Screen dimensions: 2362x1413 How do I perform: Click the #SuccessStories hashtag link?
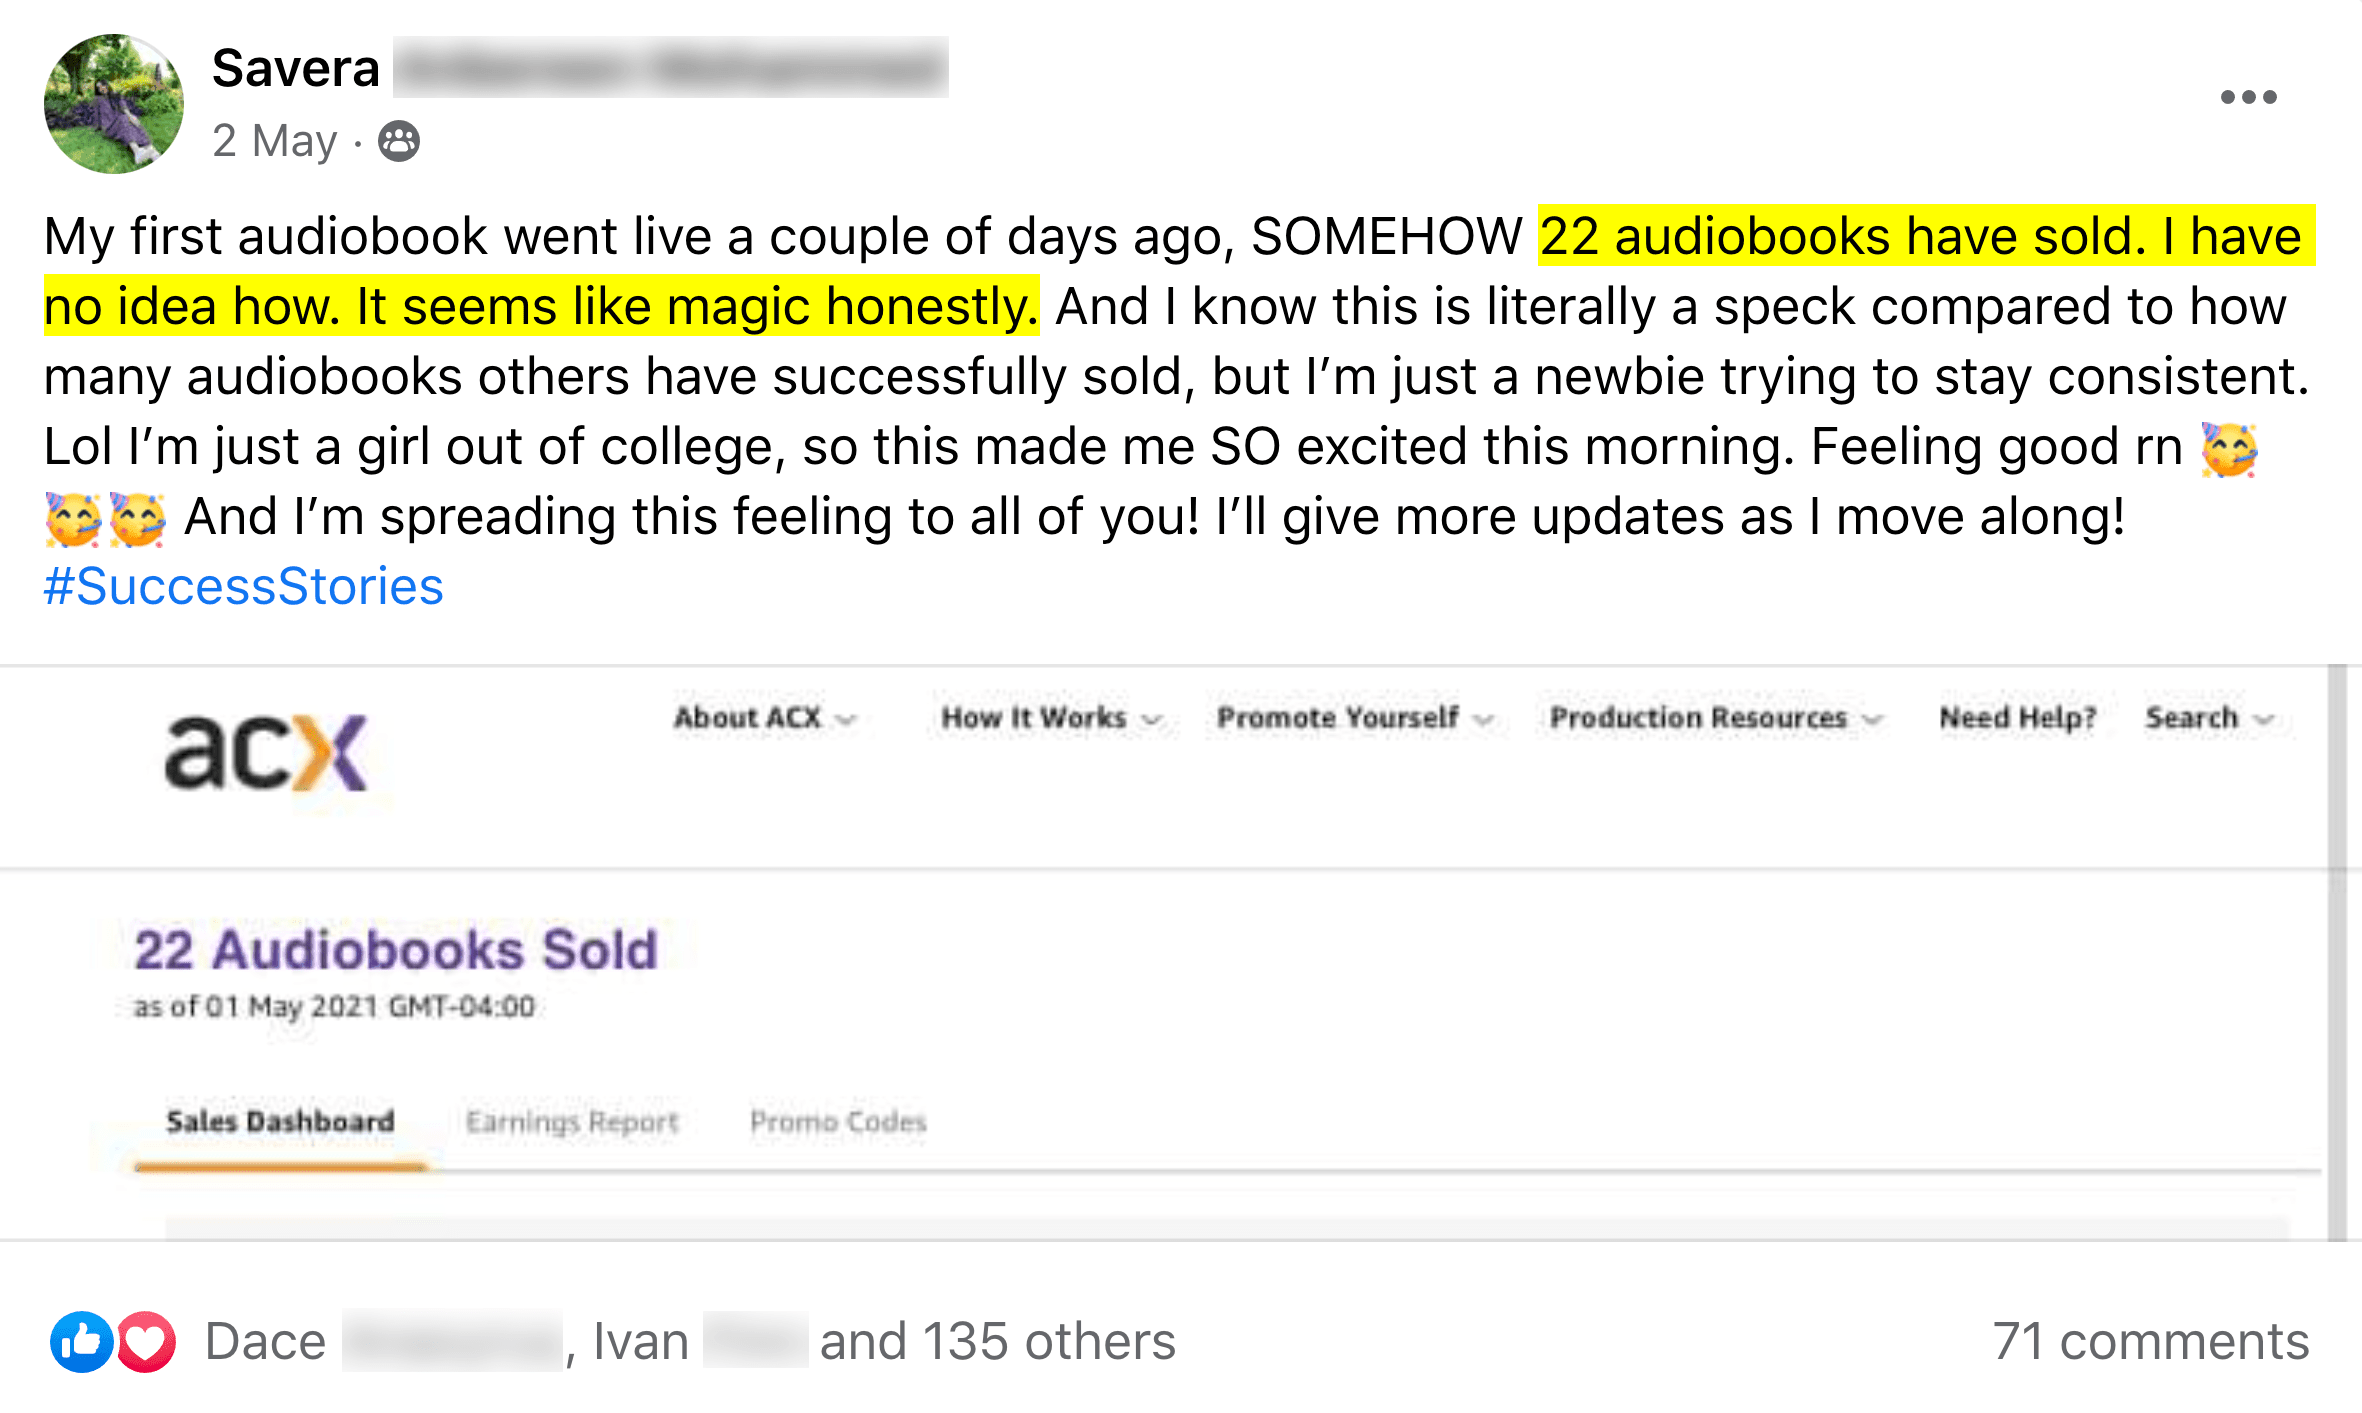click(x=244, y=586)
